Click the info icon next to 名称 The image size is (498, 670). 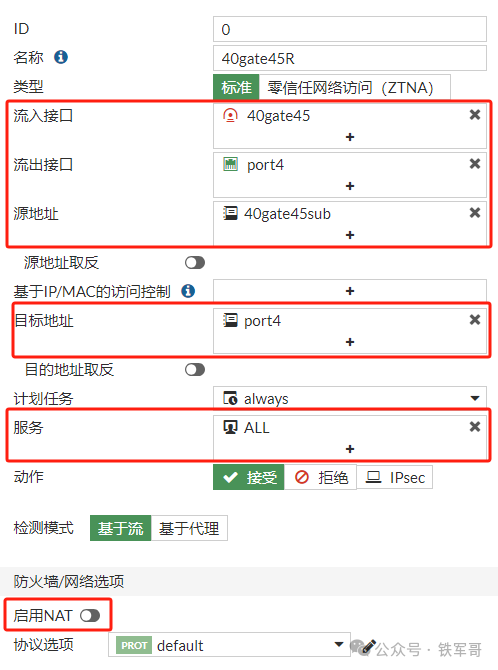[x=61, y=57]
